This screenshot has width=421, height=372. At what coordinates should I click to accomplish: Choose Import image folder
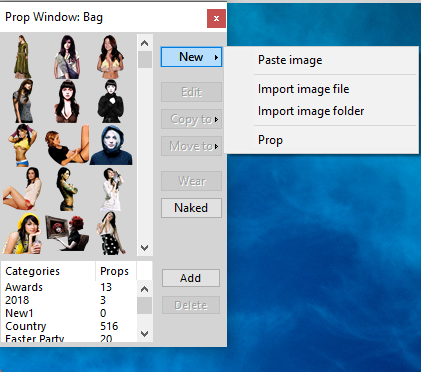coord(311,111)
